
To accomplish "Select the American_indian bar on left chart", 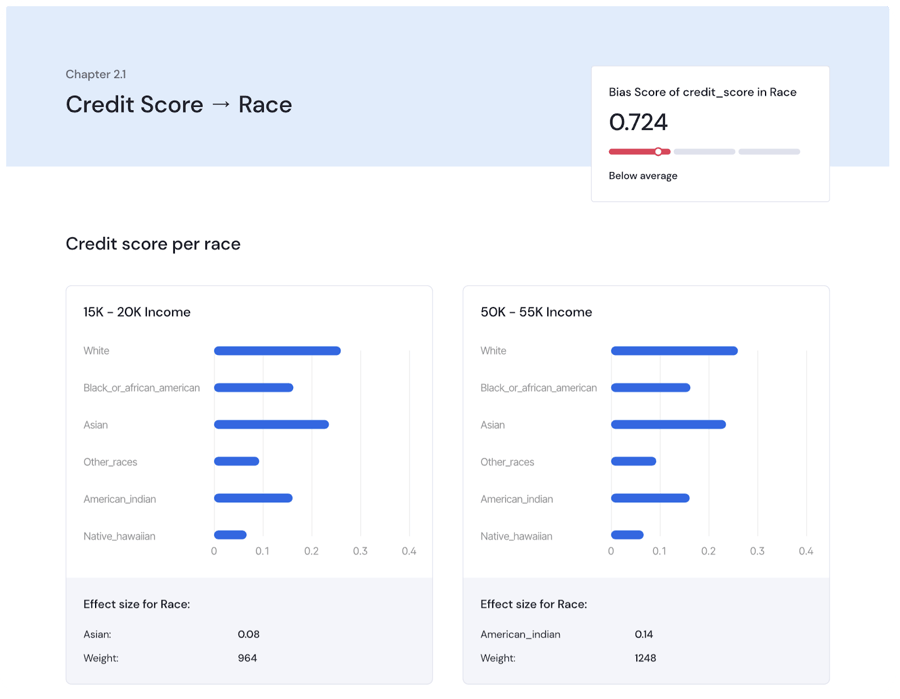I will pos(250,498).
